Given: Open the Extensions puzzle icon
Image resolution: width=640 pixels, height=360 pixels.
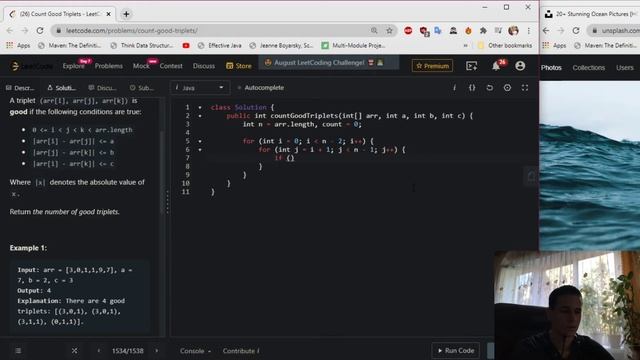Looking at the screenshot, I should pyautogui.click(x=483, y=31).
